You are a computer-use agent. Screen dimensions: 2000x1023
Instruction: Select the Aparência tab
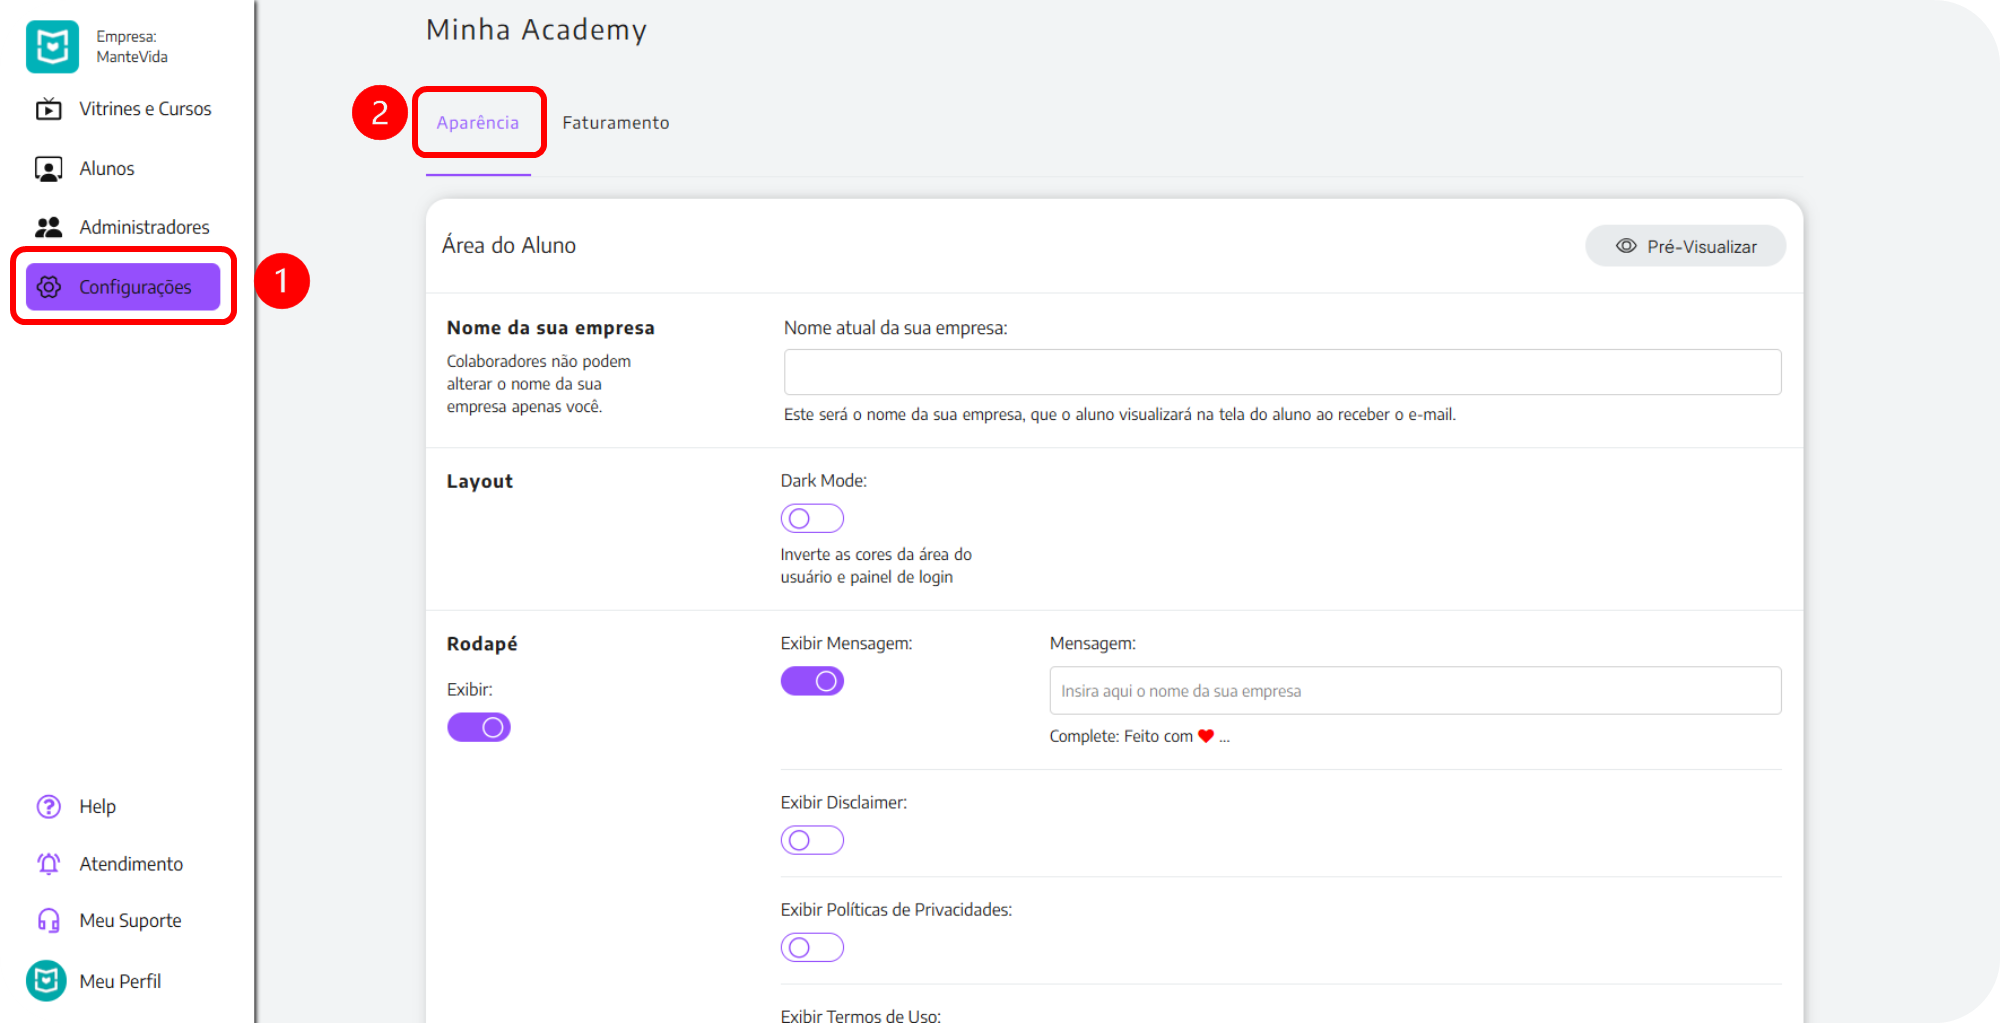click(x=478, y=123)
